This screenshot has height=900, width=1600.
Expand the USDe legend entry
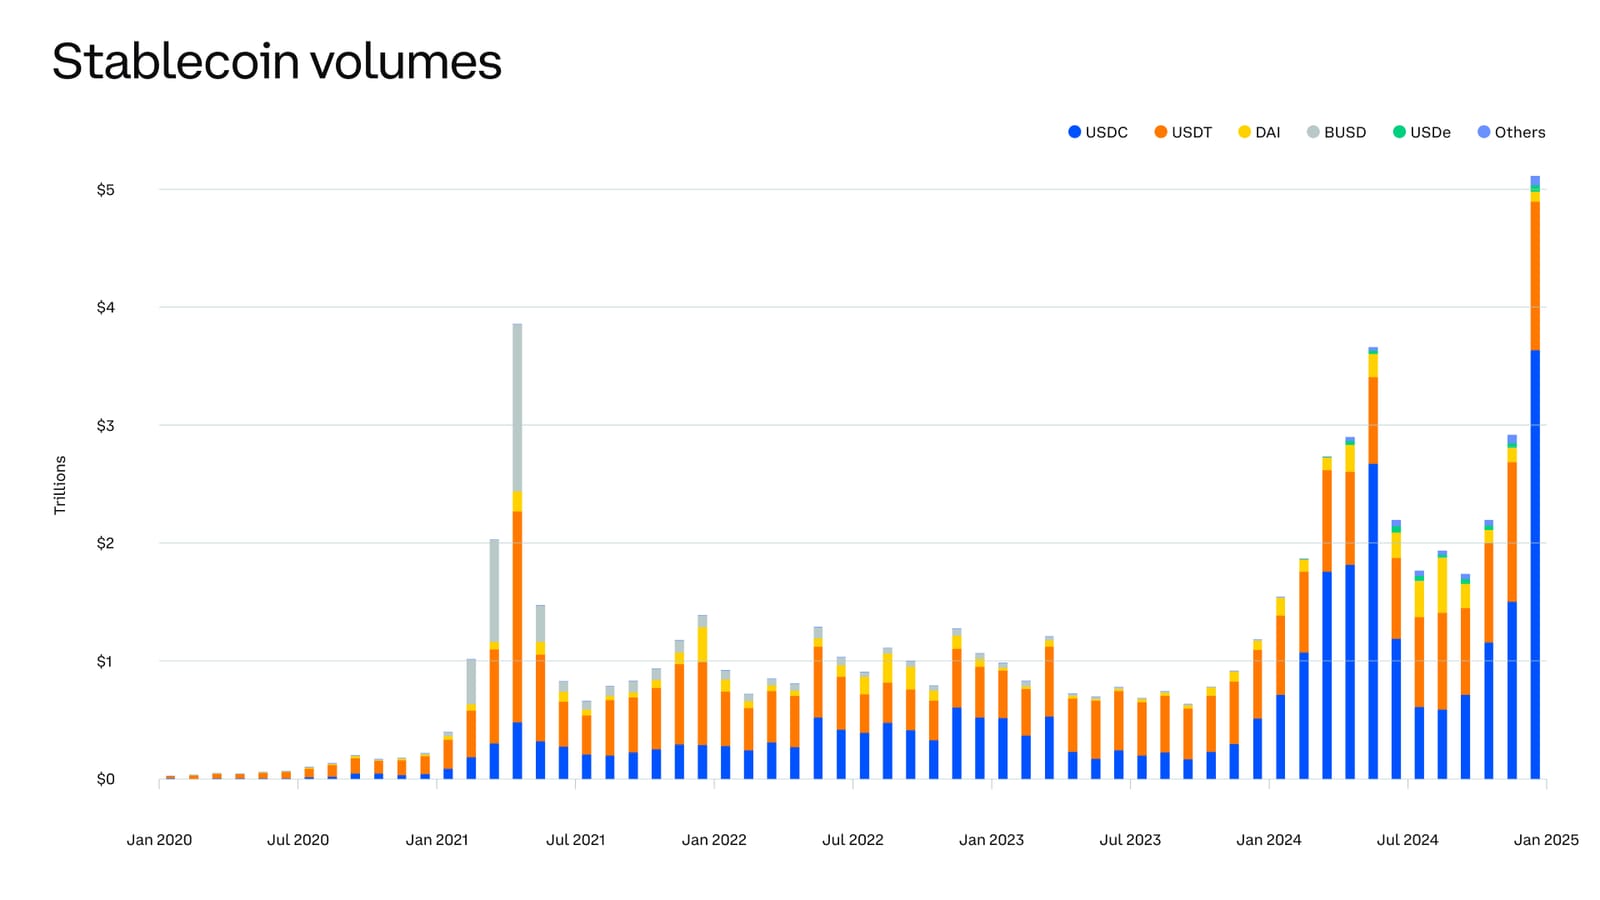(1422, 131)
